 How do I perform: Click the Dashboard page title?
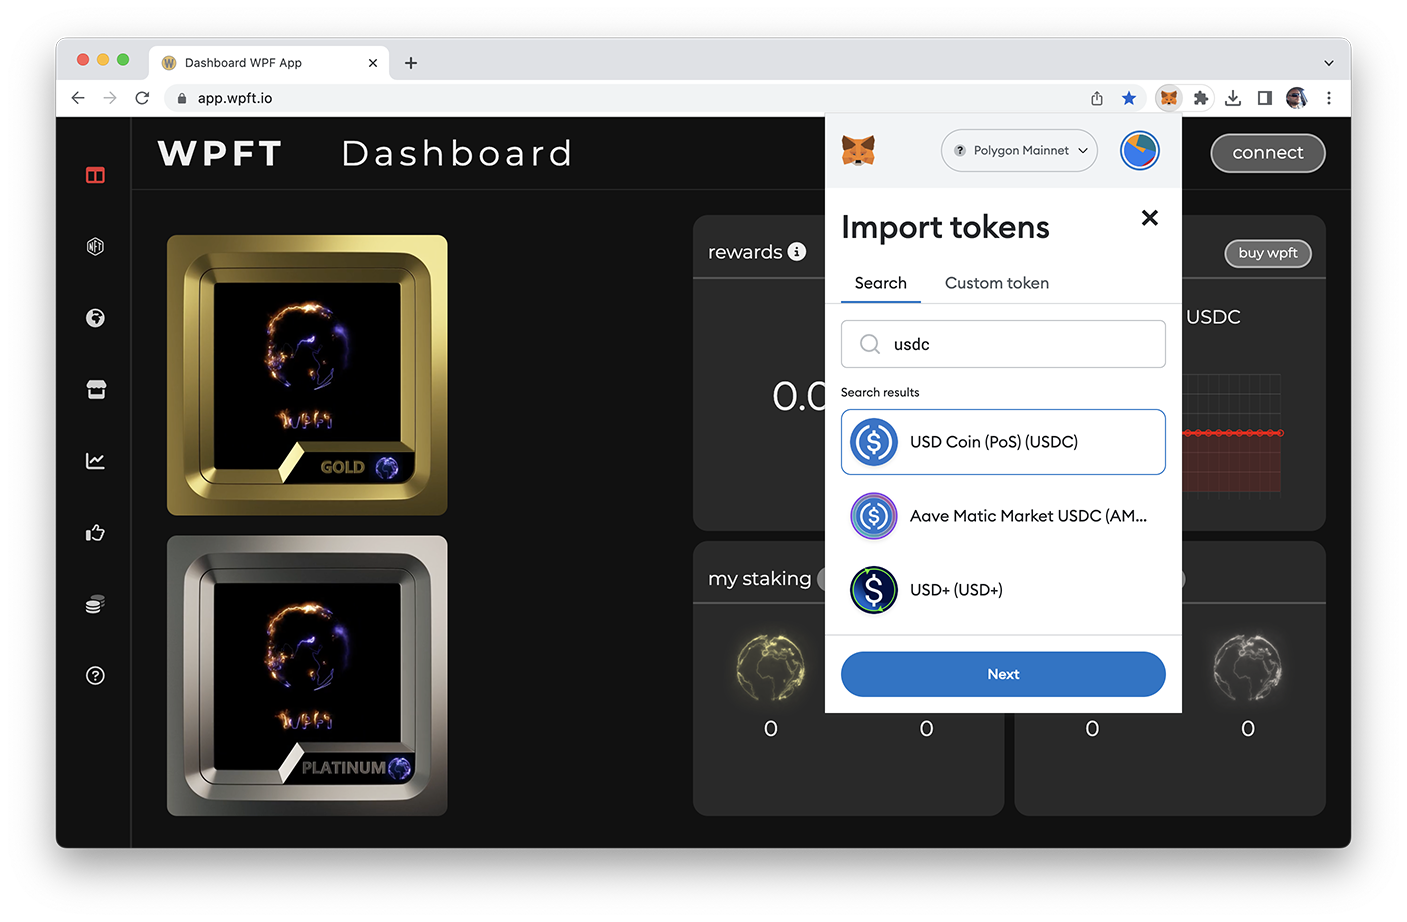coord(457,153)
